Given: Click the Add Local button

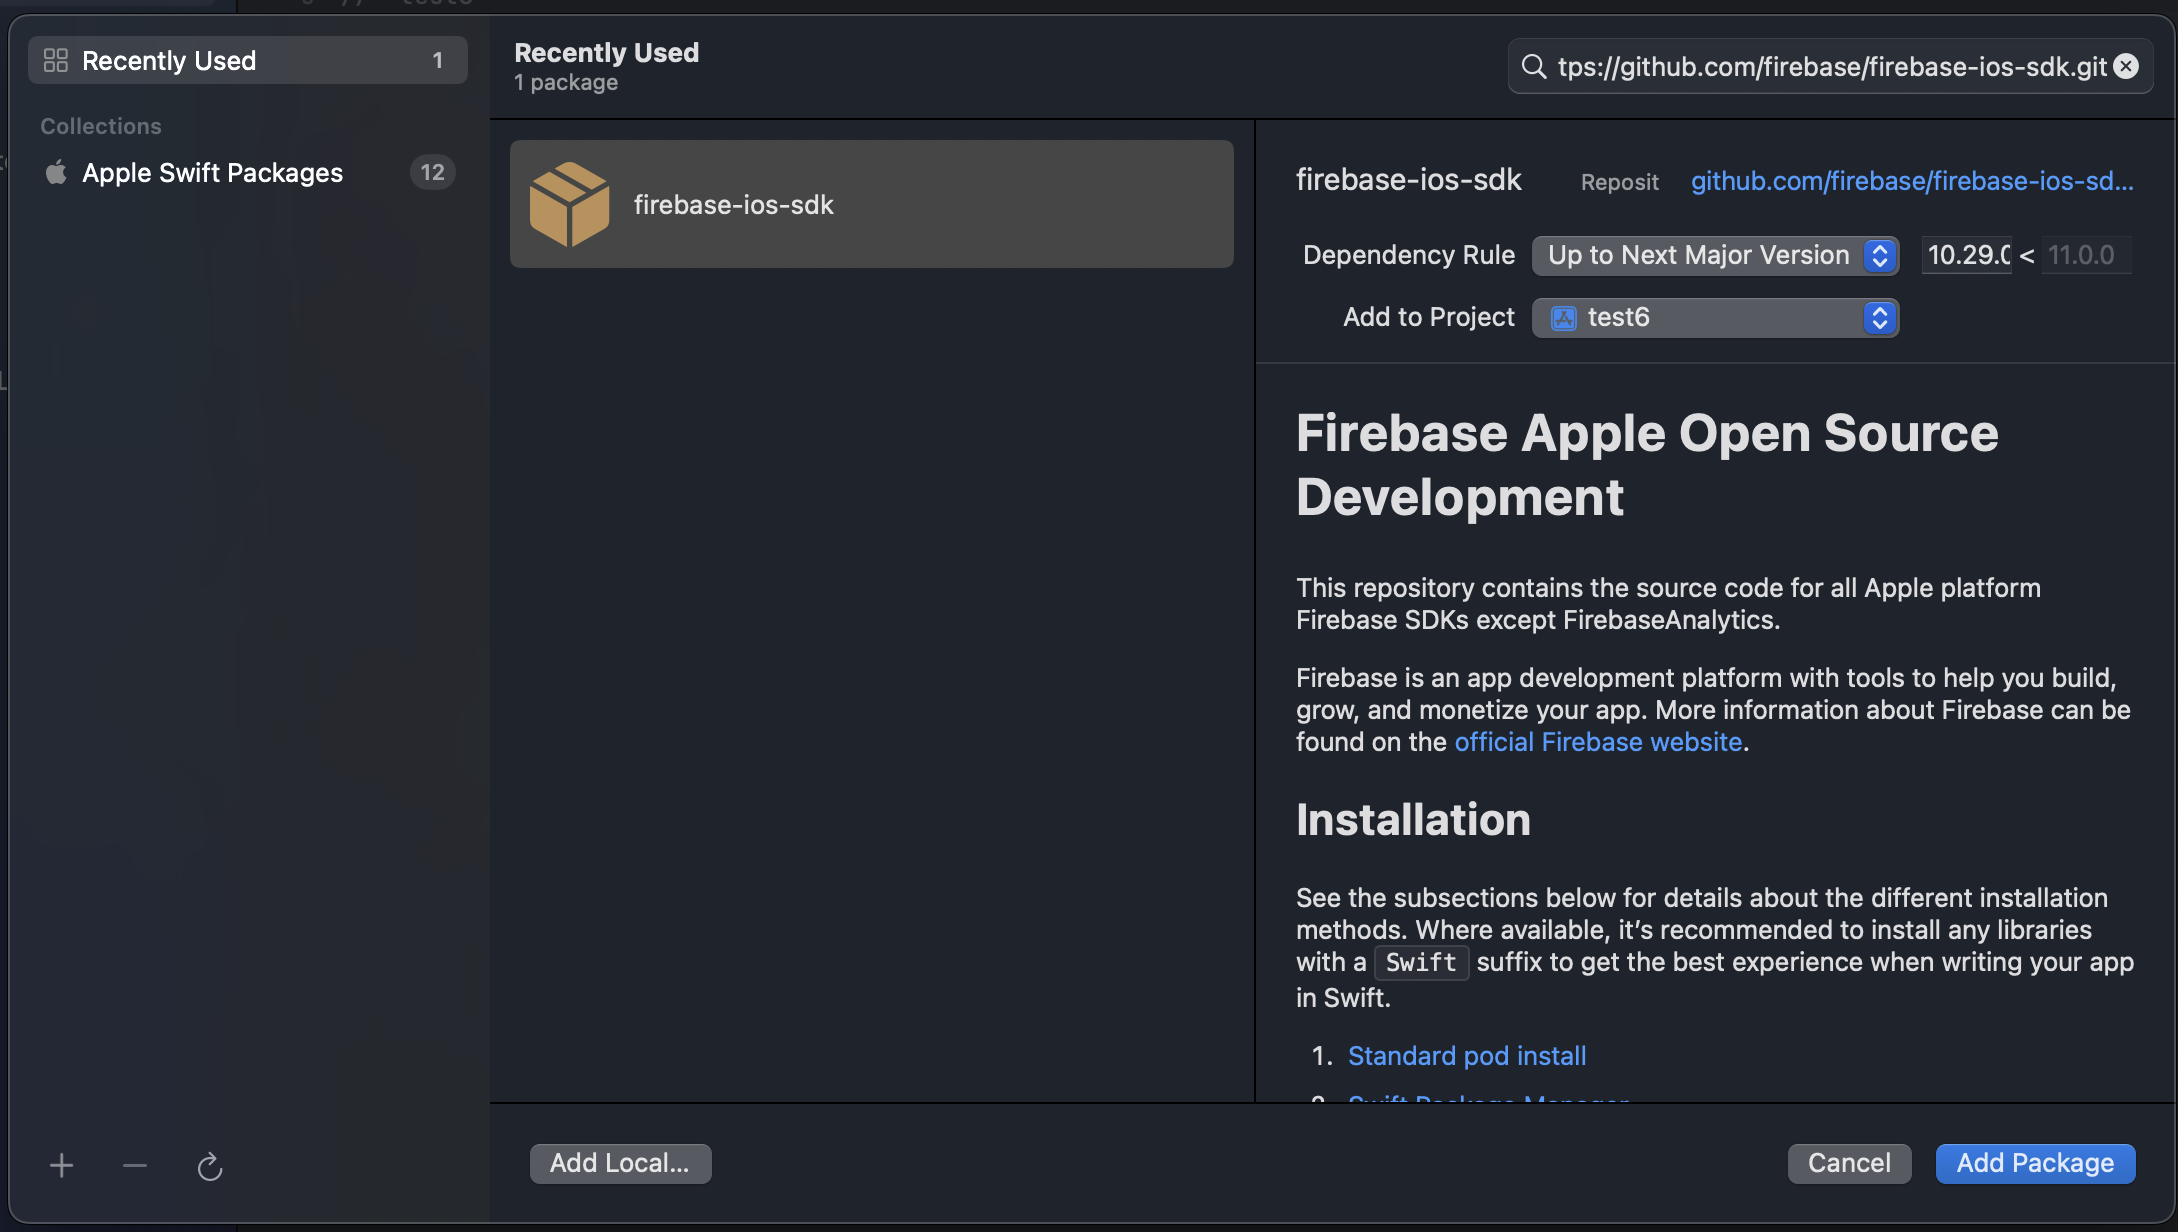Looking at the screenshot, I should tap(620, 1163).
